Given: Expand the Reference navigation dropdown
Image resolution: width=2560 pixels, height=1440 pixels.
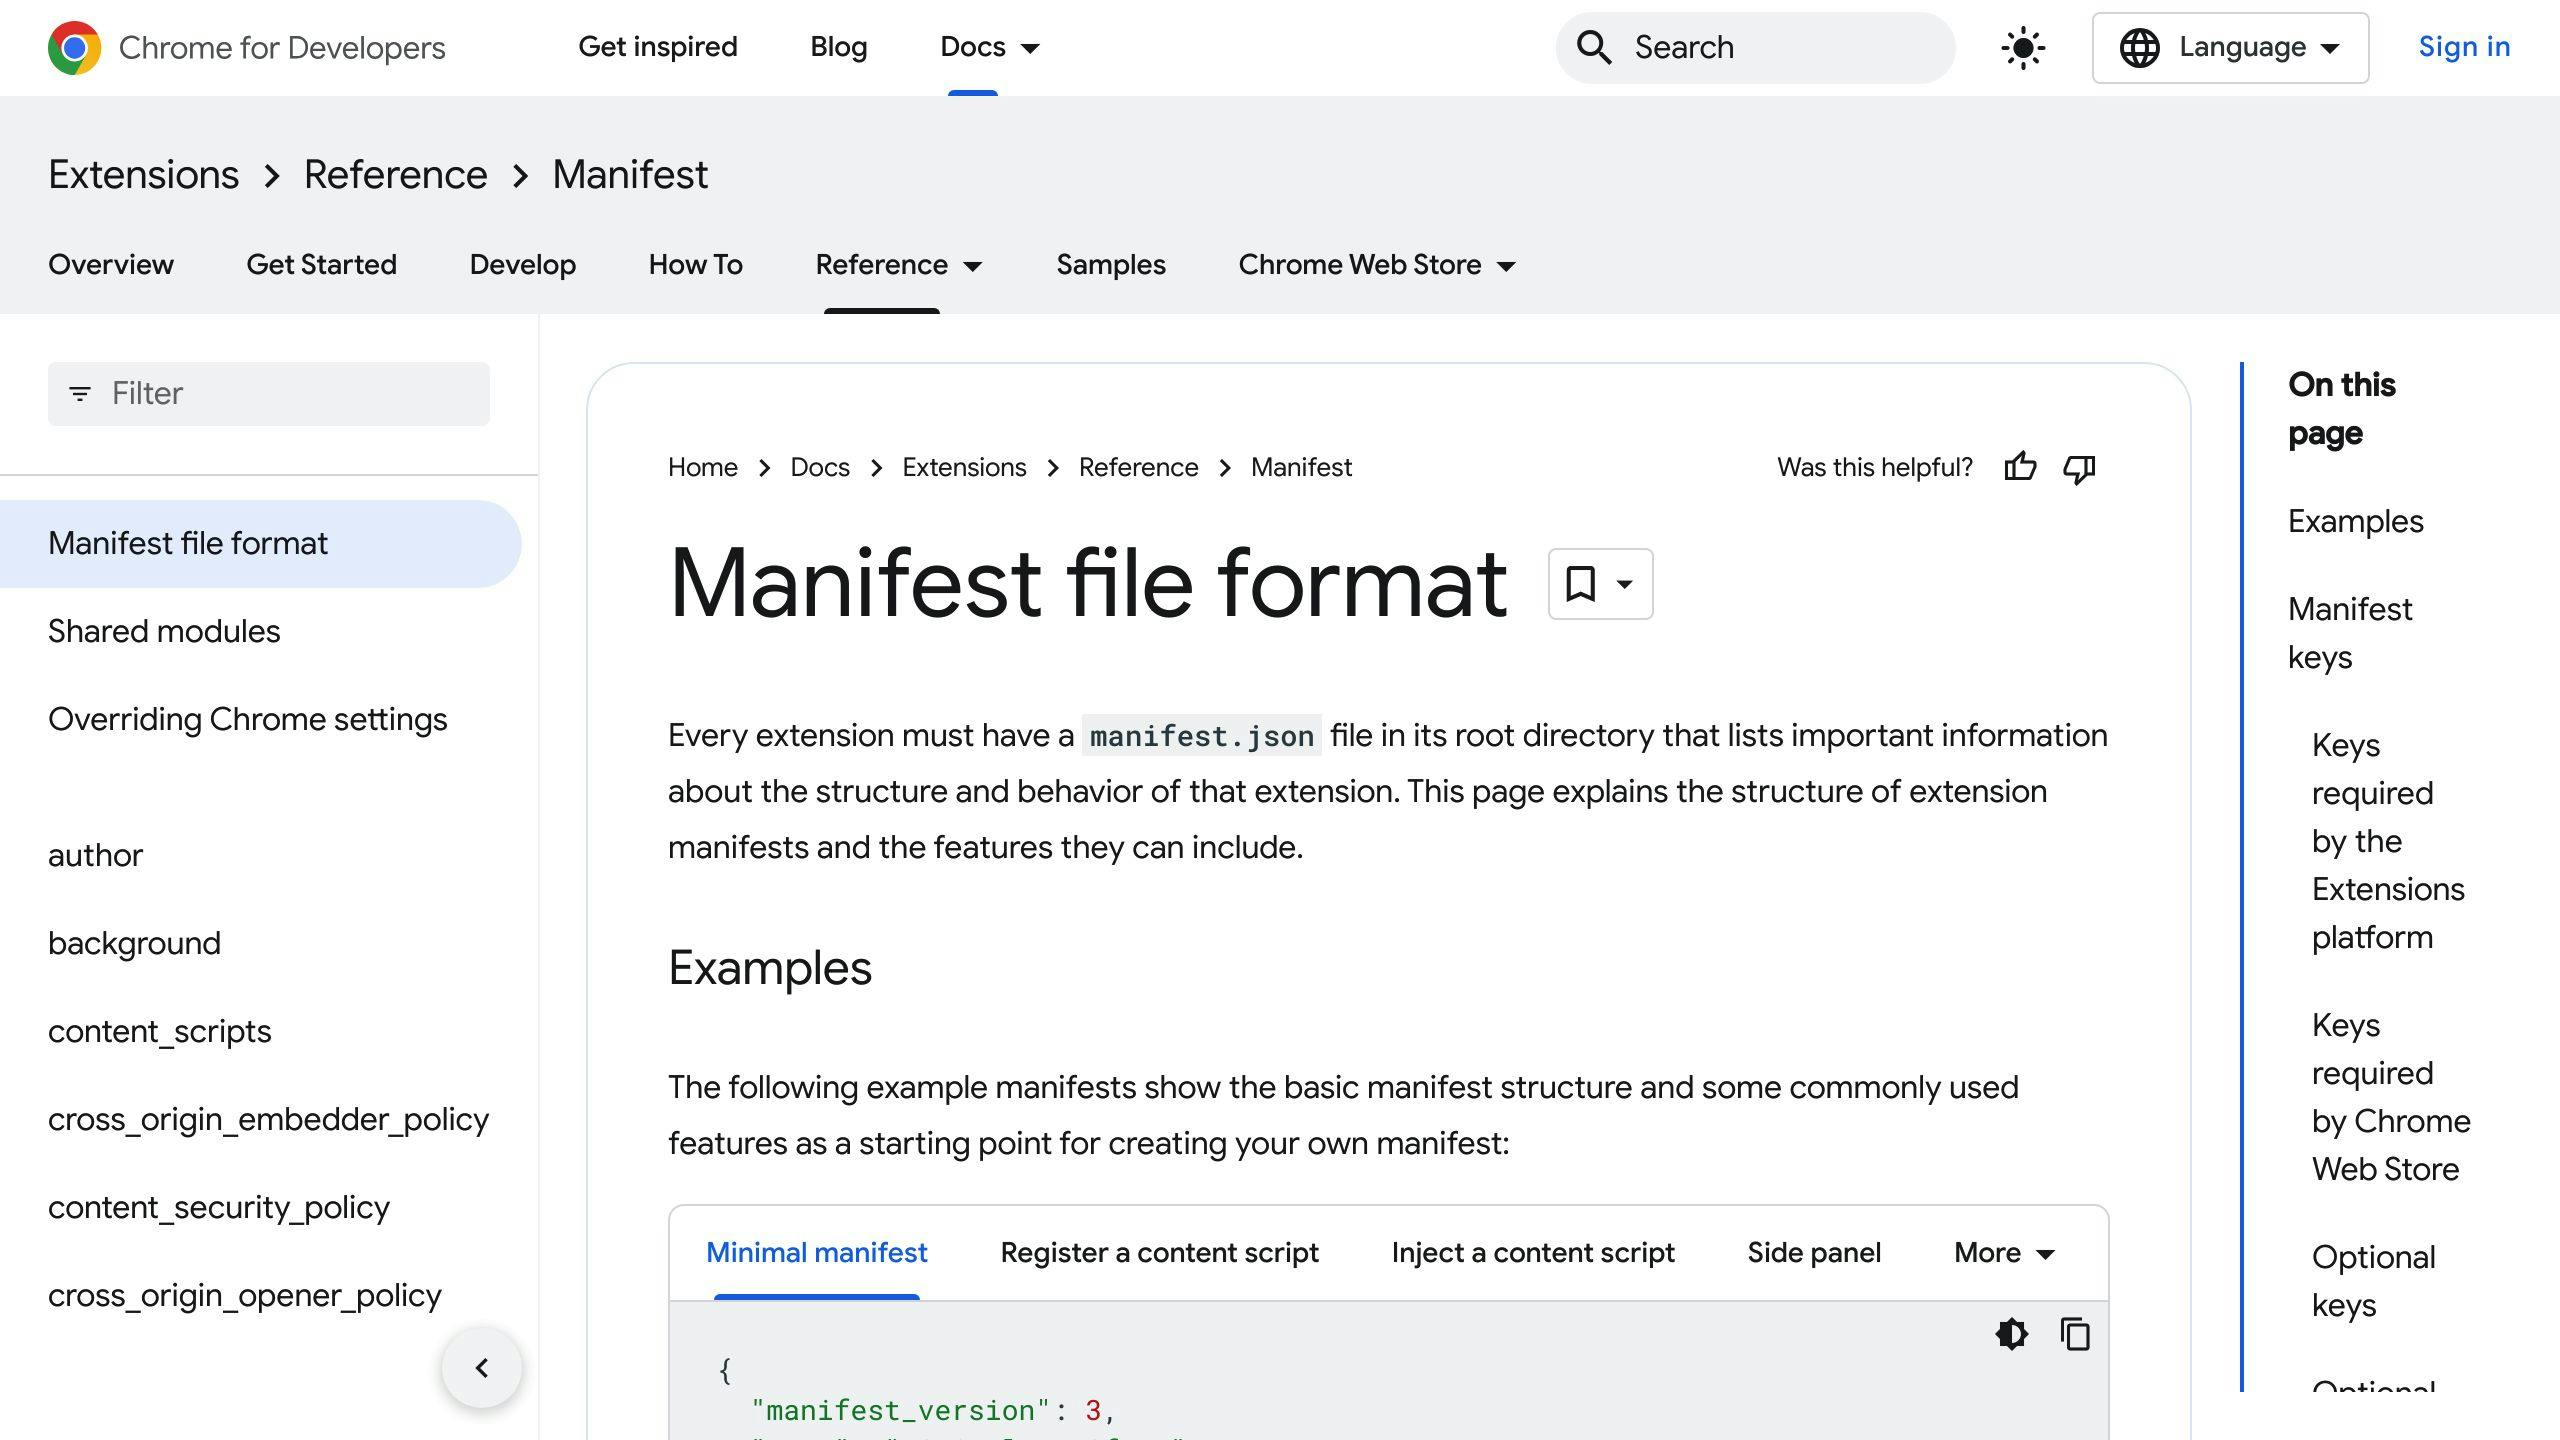Looking at the screenshot, I should [x=898, y=265].
